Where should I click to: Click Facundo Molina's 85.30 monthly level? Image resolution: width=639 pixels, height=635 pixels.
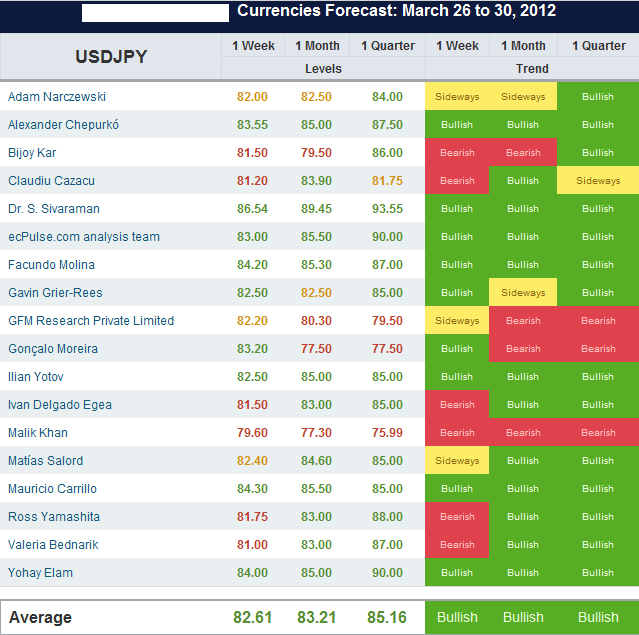pyautogui.click(x=316, y=265)
